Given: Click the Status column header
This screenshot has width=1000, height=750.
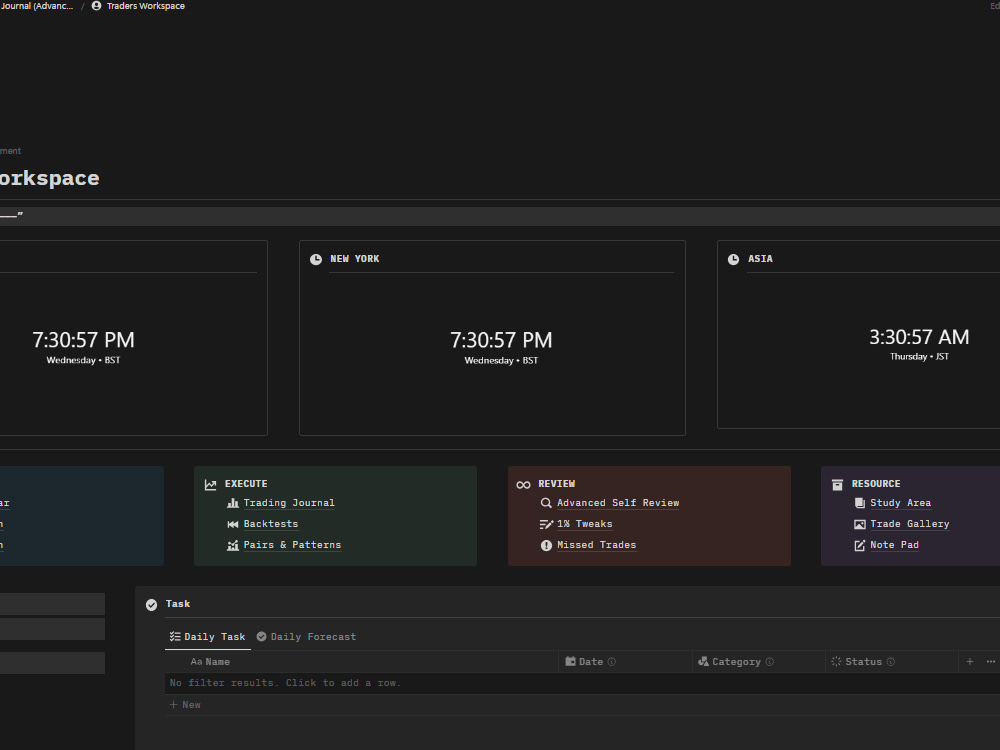Looking at the screenshot, I should (892, 662).
